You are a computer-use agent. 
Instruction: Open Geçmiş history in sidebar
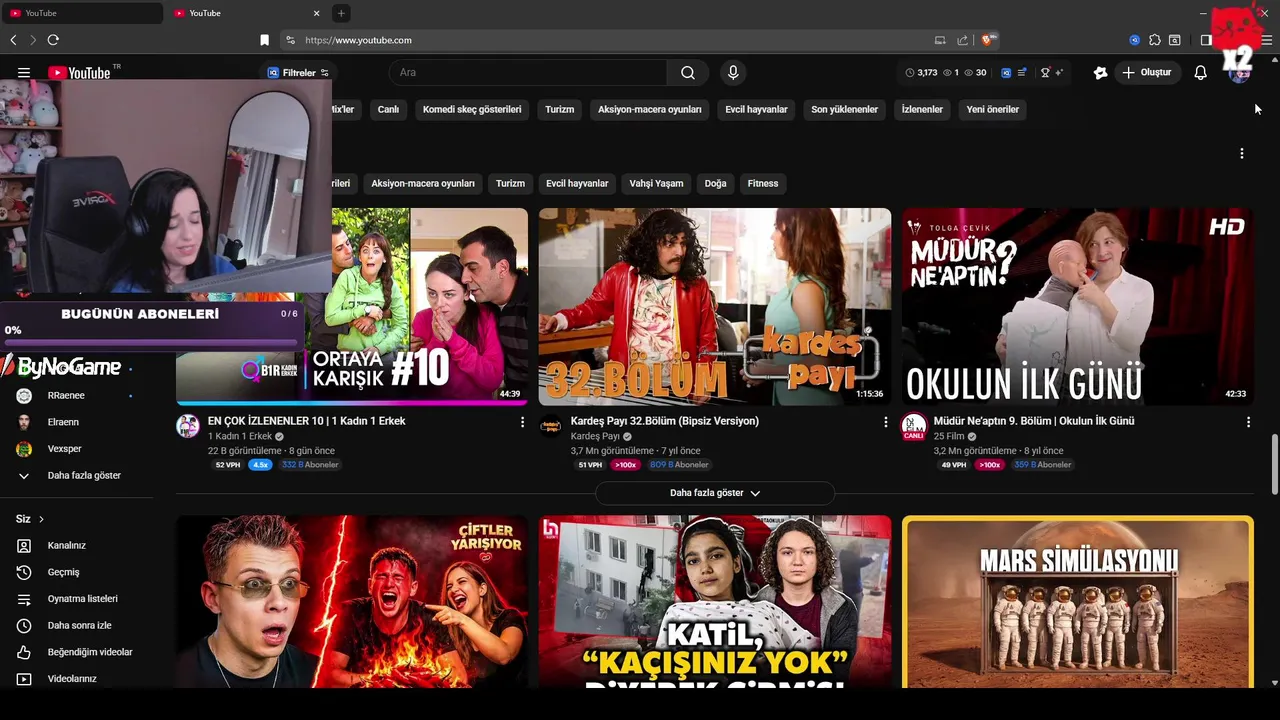[x=77, y=572]
